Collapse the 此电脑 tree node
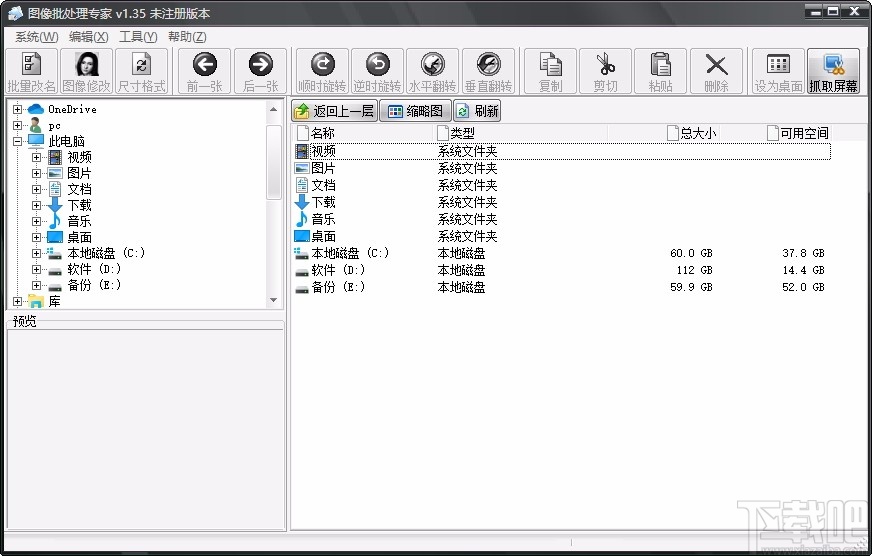 [x=17, y=141]
